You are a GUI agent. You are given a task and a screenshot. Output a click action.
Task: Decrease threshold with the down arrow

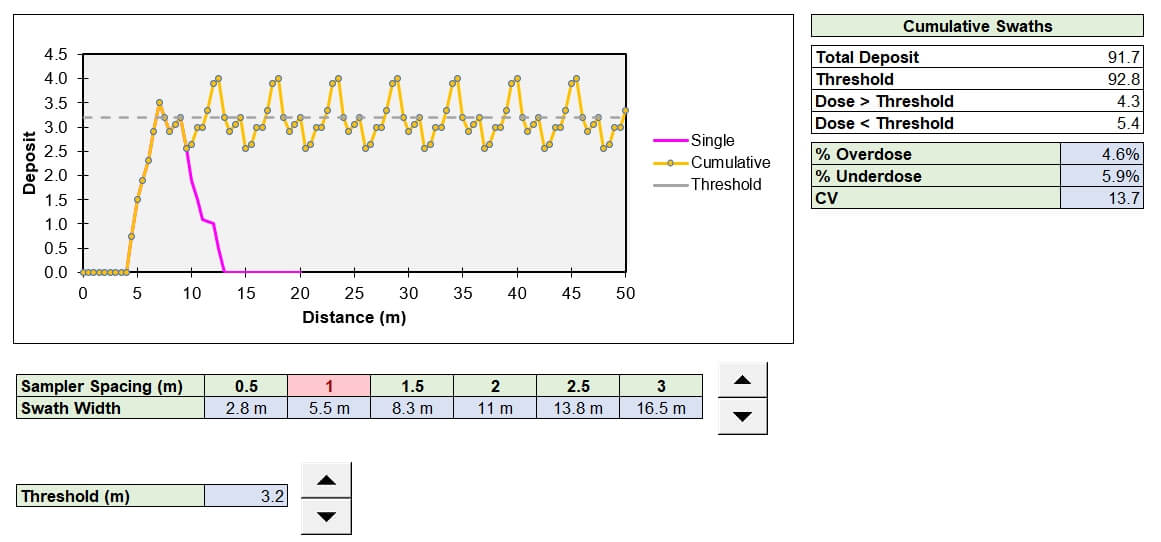pos(326,516)
